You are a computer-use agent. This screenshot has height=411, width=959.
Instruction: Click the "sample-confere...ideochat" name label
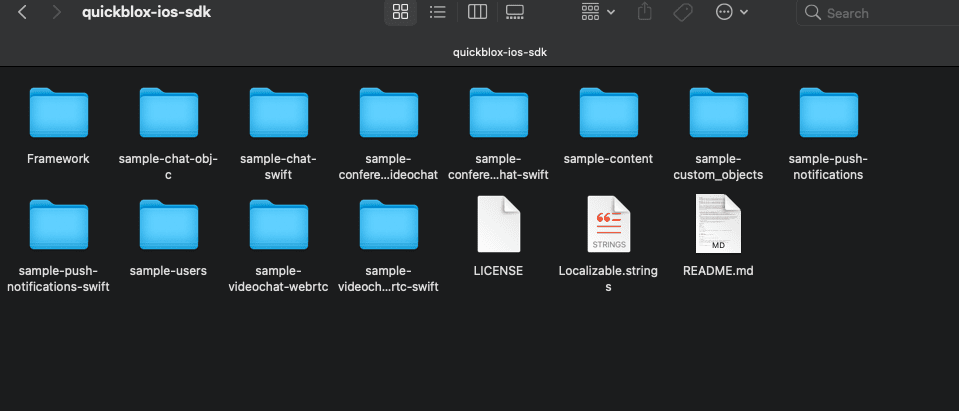click(x=388, y=167)
